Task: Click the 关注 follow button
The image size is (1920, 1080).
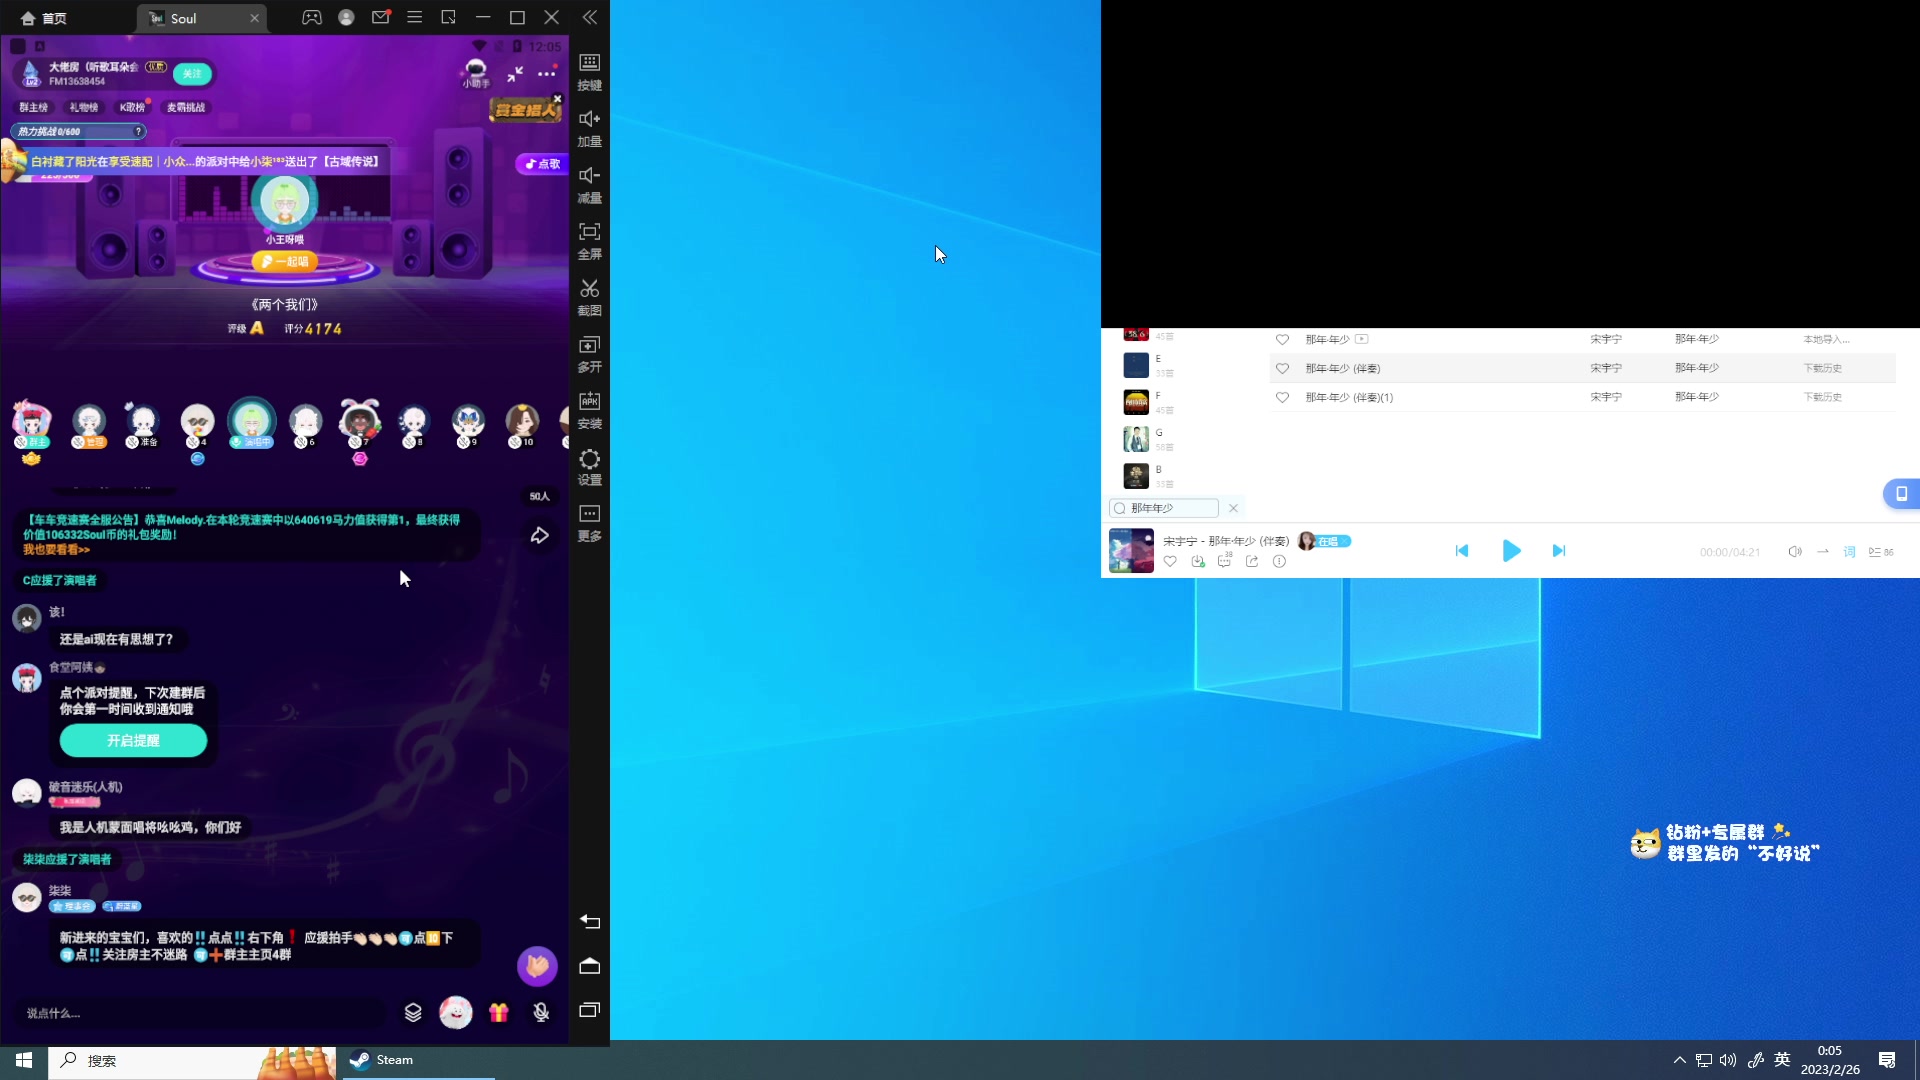Action: pyautogui.click(x=192, y=74)
